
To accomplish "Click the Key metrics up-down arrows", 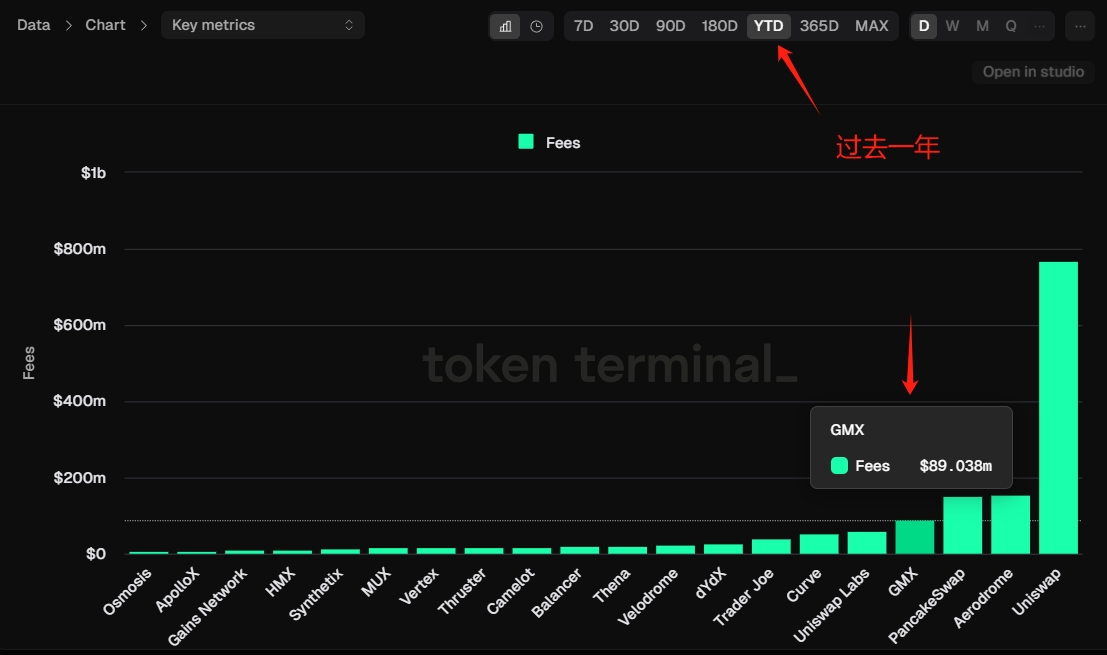I will (349, 25).
